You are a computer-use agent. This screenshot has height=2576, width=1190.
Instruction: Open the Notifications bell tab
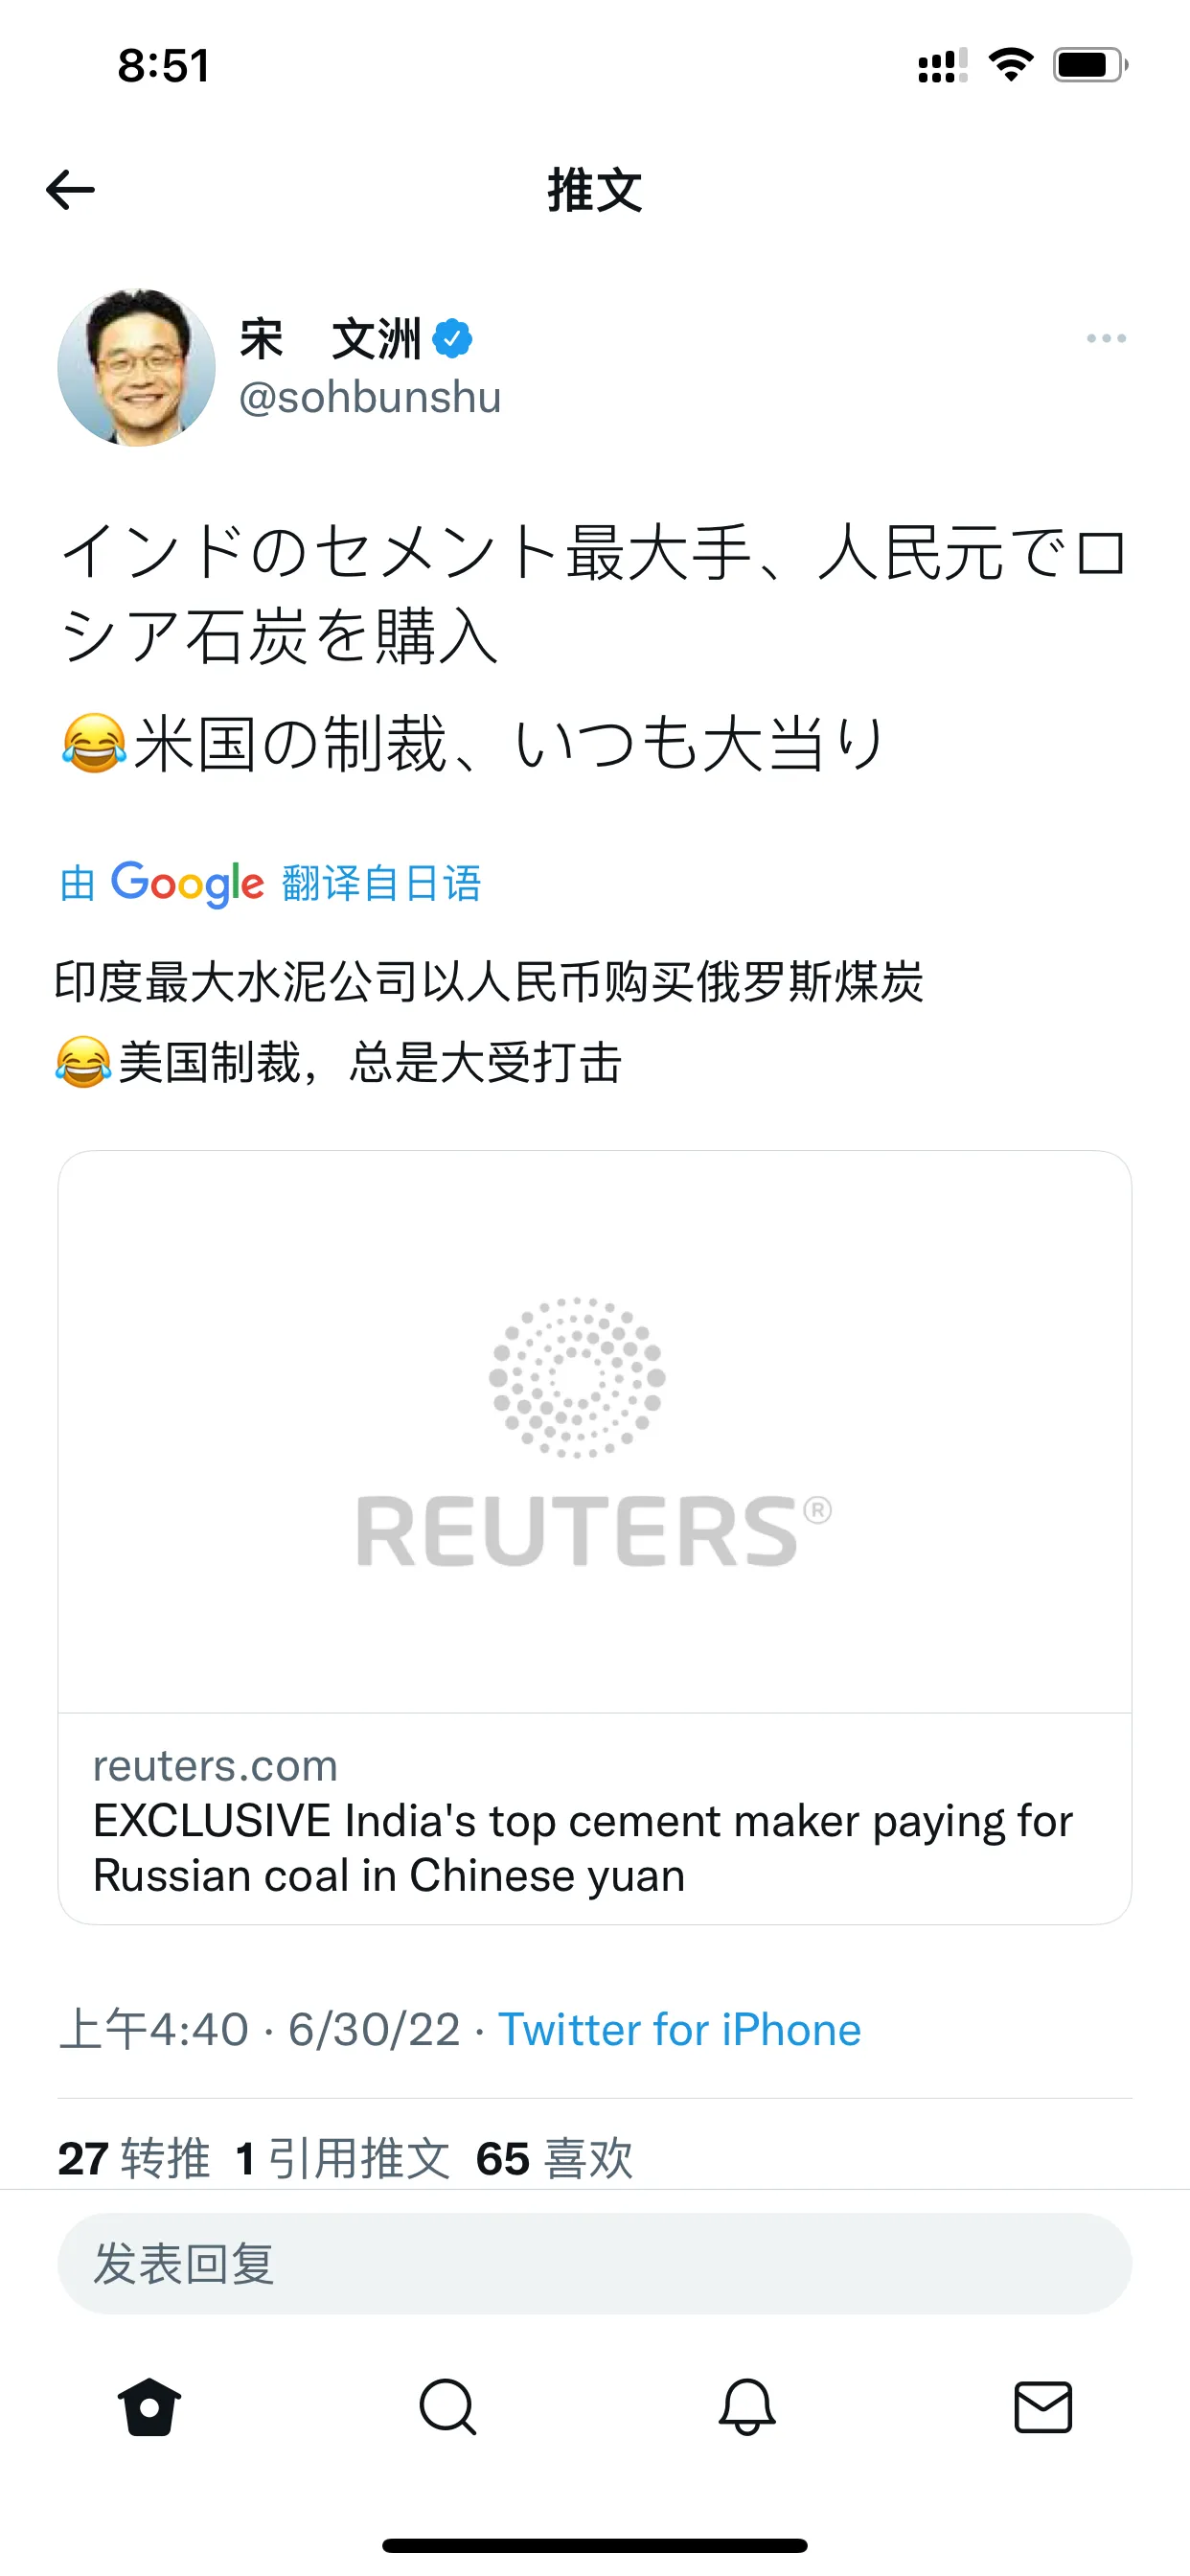(746, 2407)
